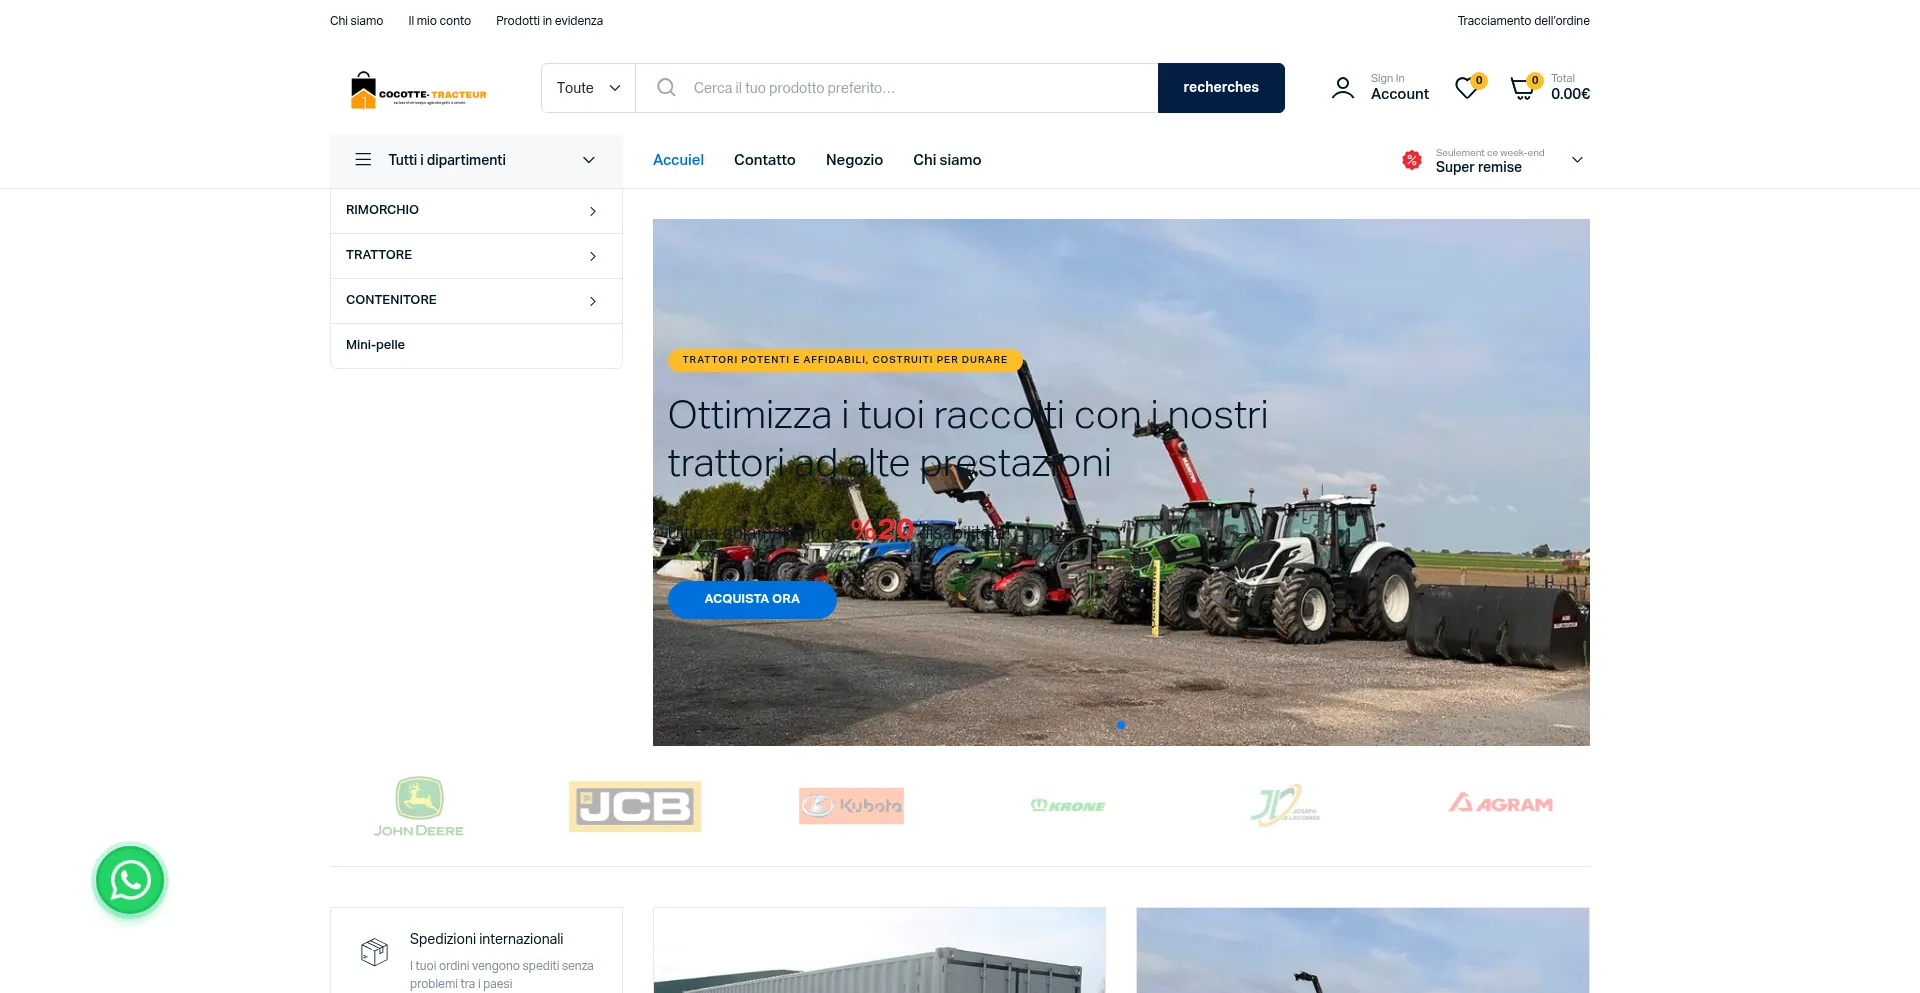
Task: Open WhatsApp chat floating icon
Action: (x=130, y=880)
